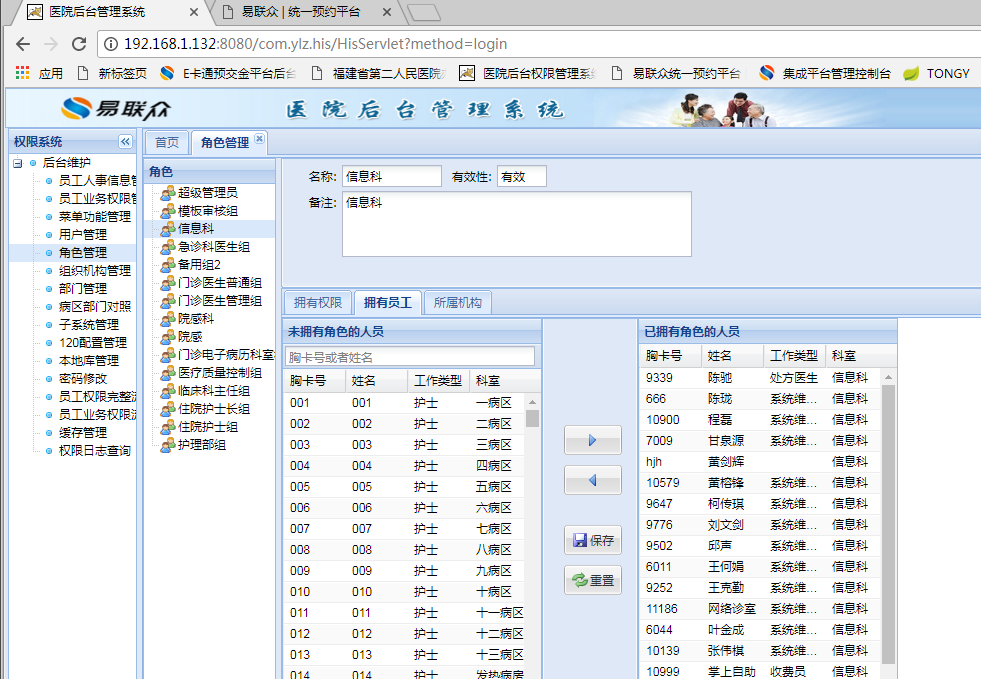
Task: Open 用户管理 in the menu tree
Action: (x=83, y=235)
